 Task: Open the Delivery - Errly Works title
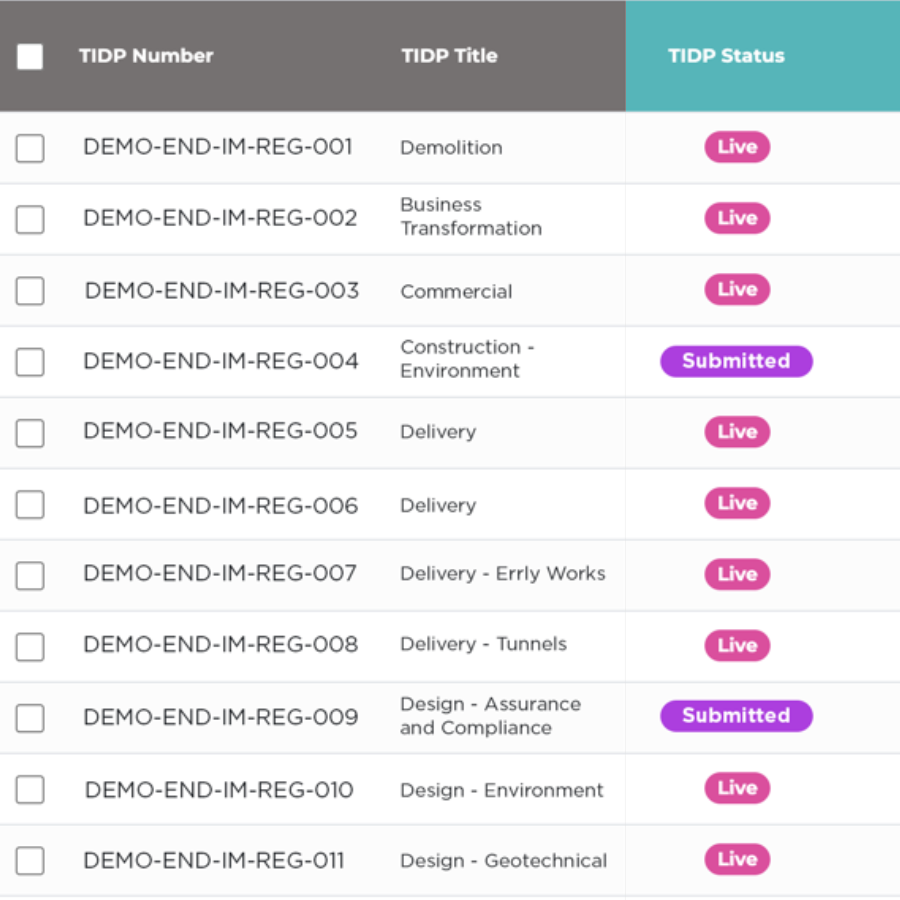[x=502, y=574]
